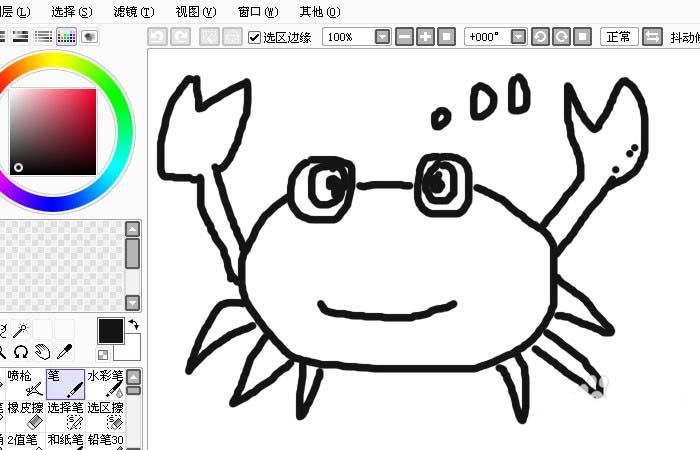Viewport: 700px width, 450px height.
Task: Select the 选区擦 selection eraser tool
Action: 105,416
